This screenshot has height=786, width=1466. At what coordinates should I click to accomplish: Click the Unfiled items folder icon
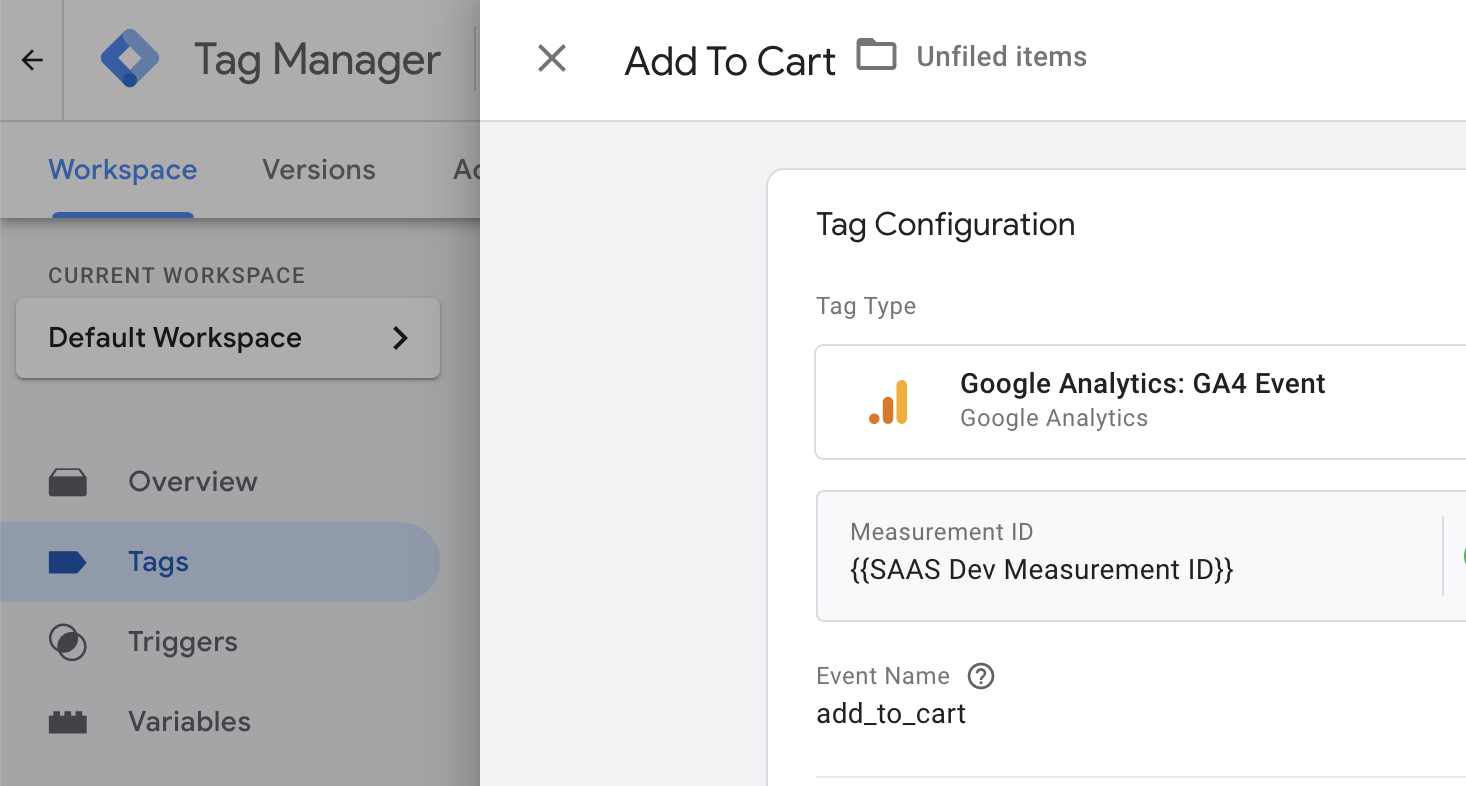pos(876,55)
